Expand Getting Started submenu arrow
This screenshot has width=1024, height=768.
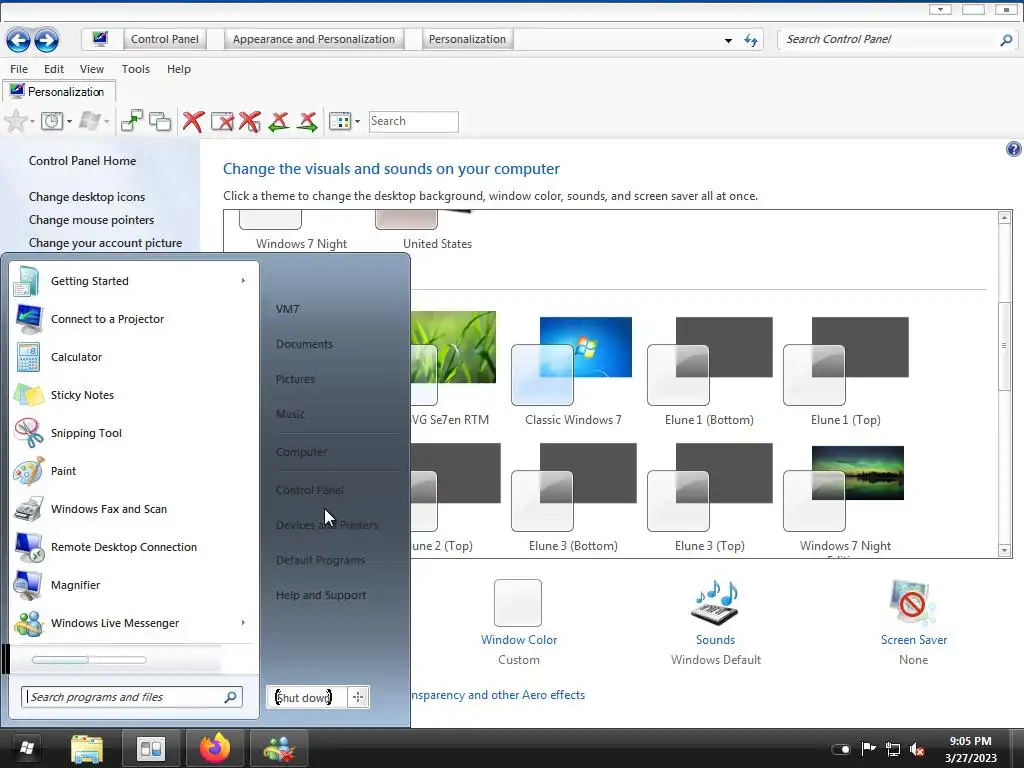pos(243,281)
